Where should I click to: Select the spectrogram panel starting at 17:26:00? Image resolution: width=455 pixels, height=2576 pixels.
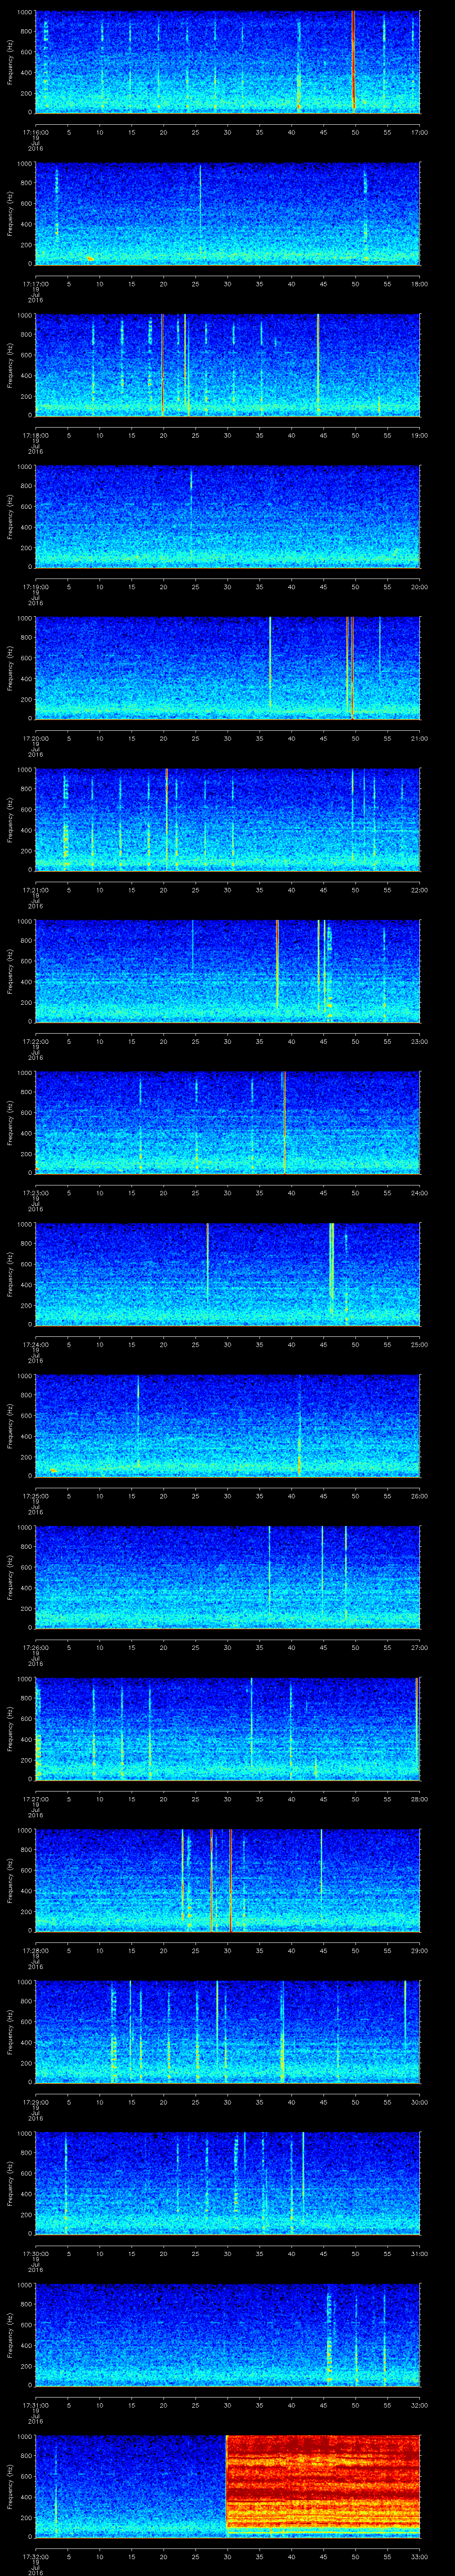(x=227, y=1577)
